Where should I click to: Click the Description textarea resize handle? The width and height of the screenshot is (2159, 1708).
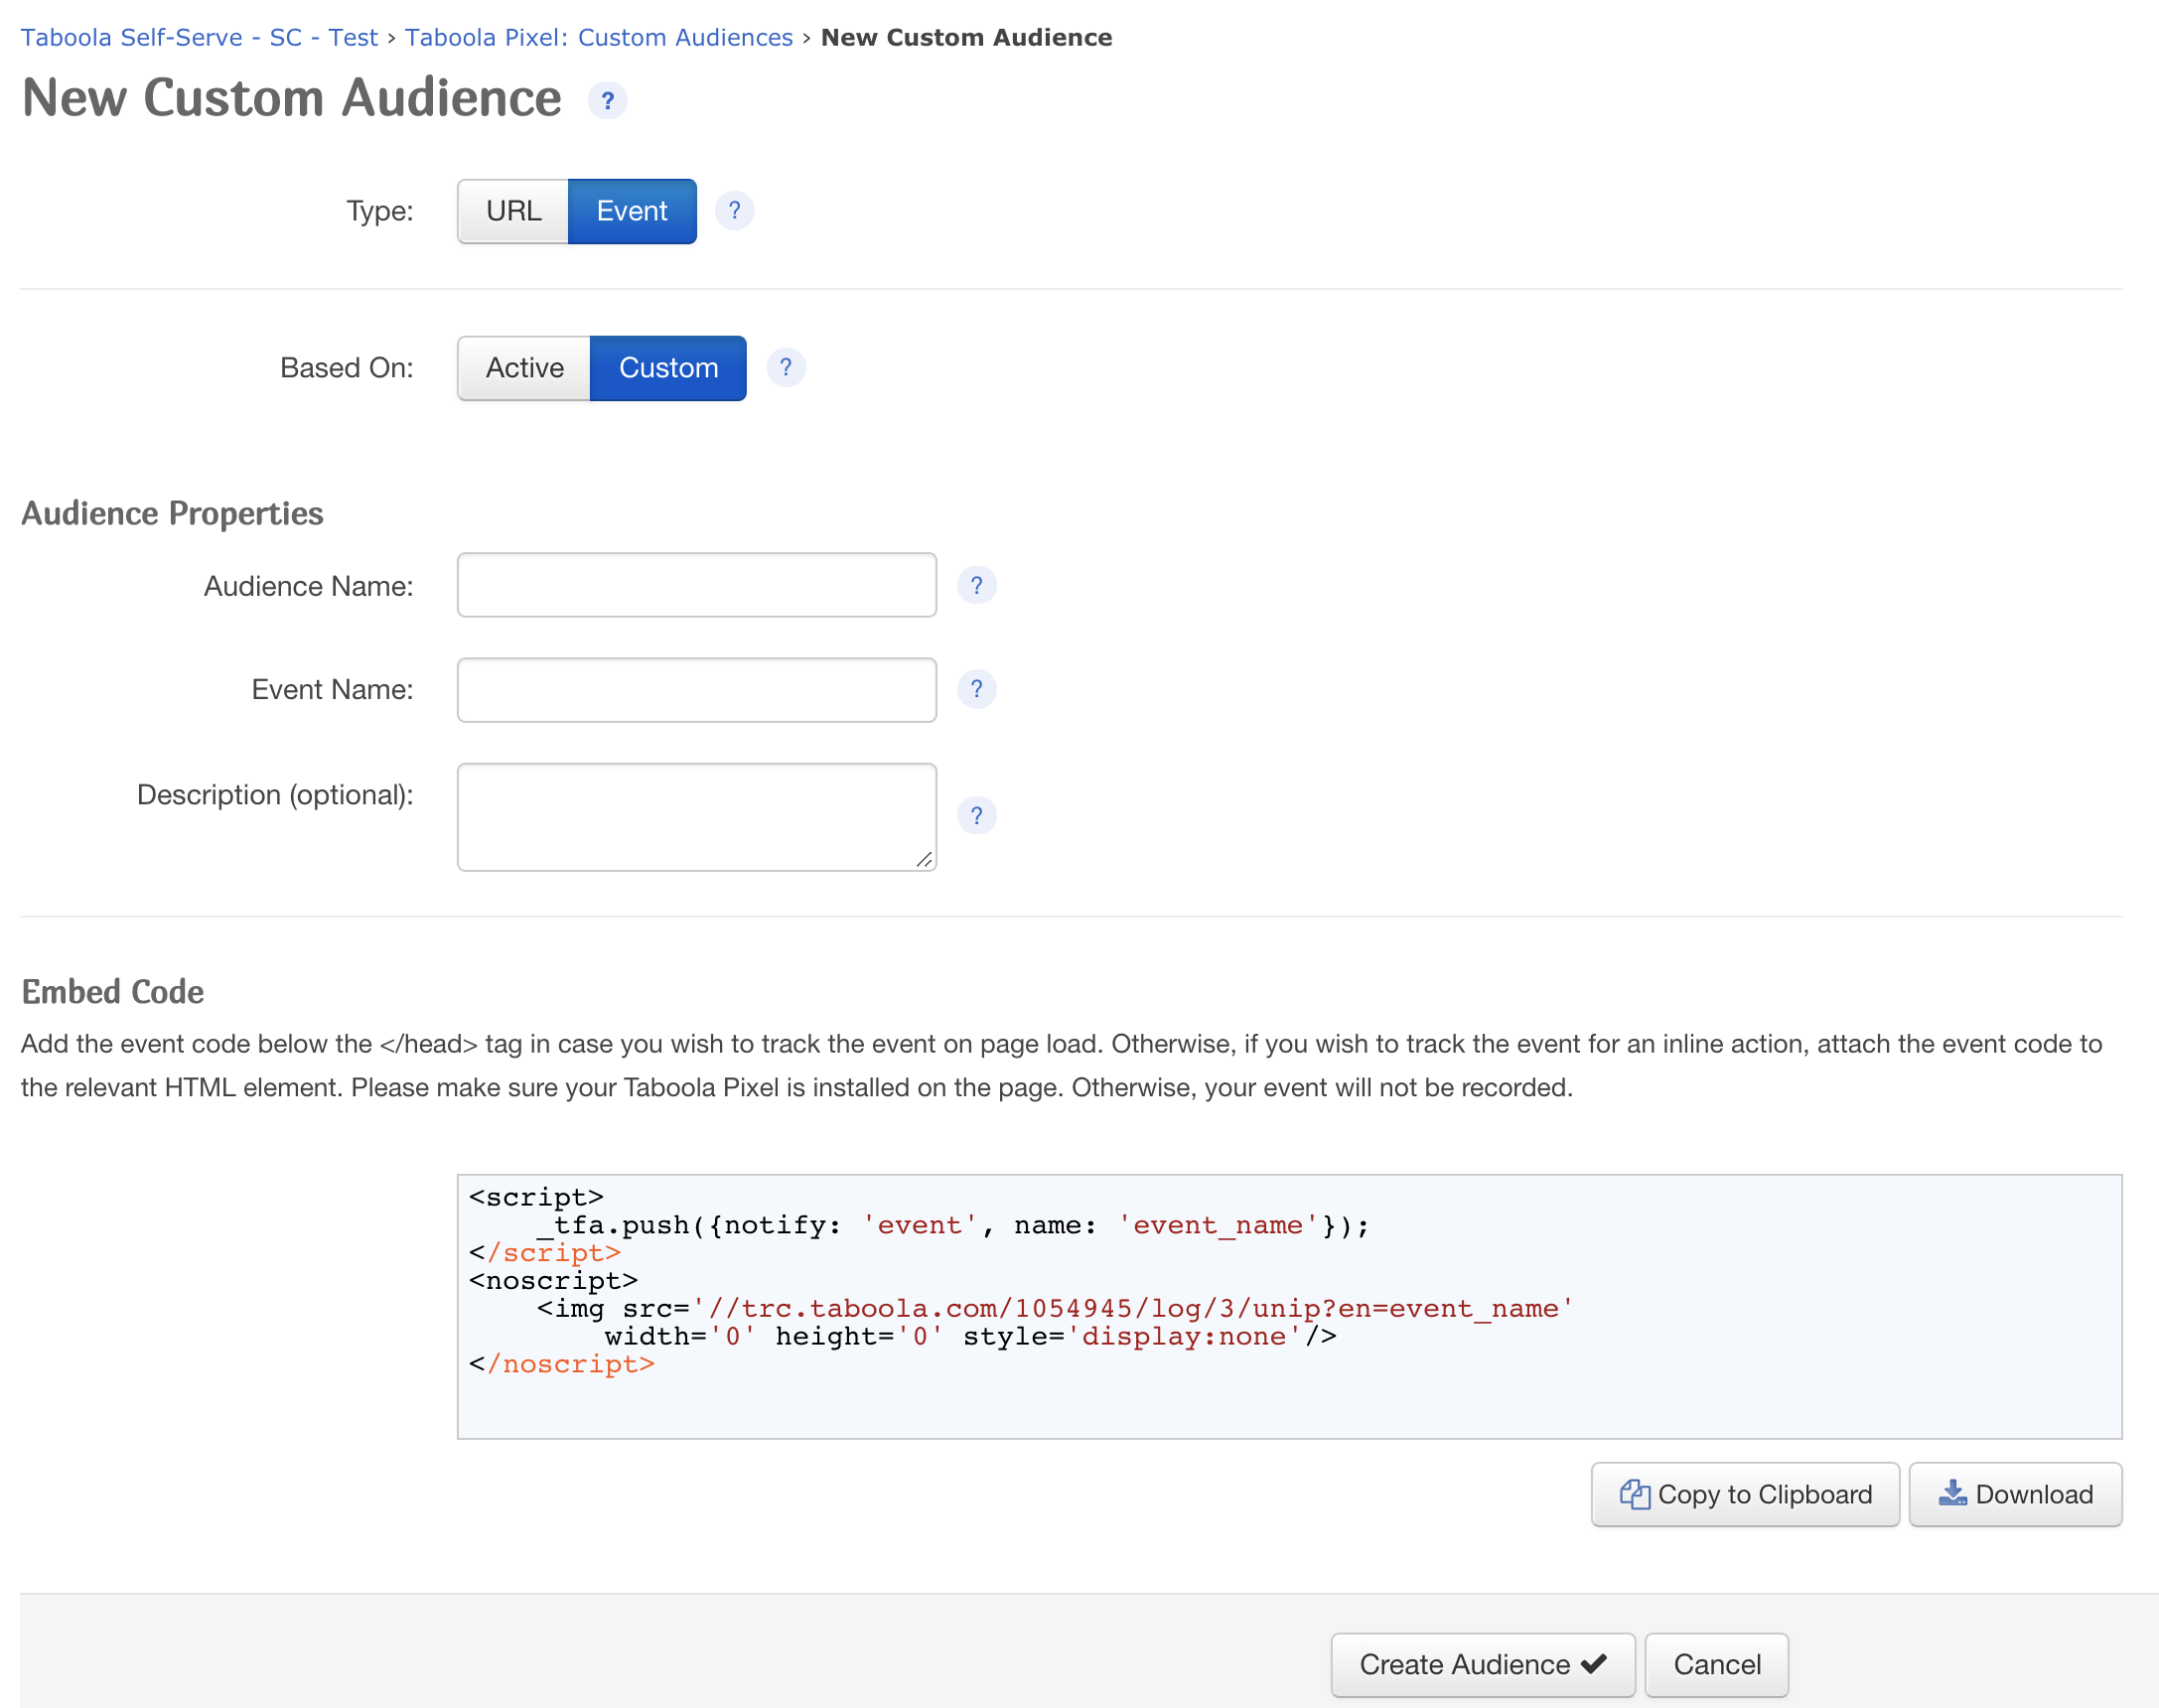pyautogui.click(x=925, y=860)
